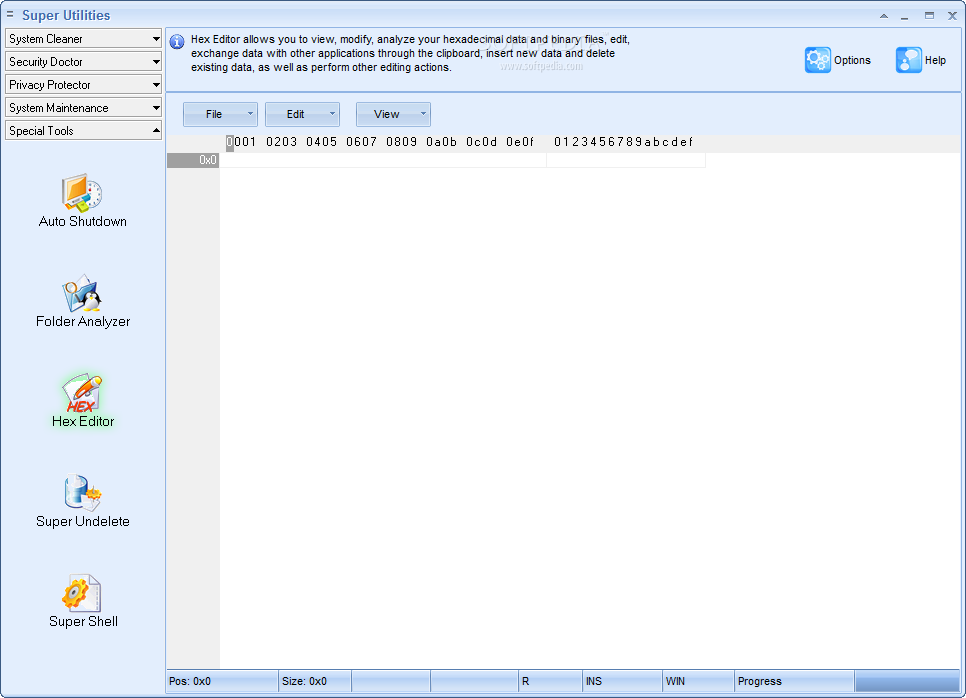This screenshot has width=966, height=698.
Task: Launch the Folder Analyzer icon
Action: (x=82, y=293)
